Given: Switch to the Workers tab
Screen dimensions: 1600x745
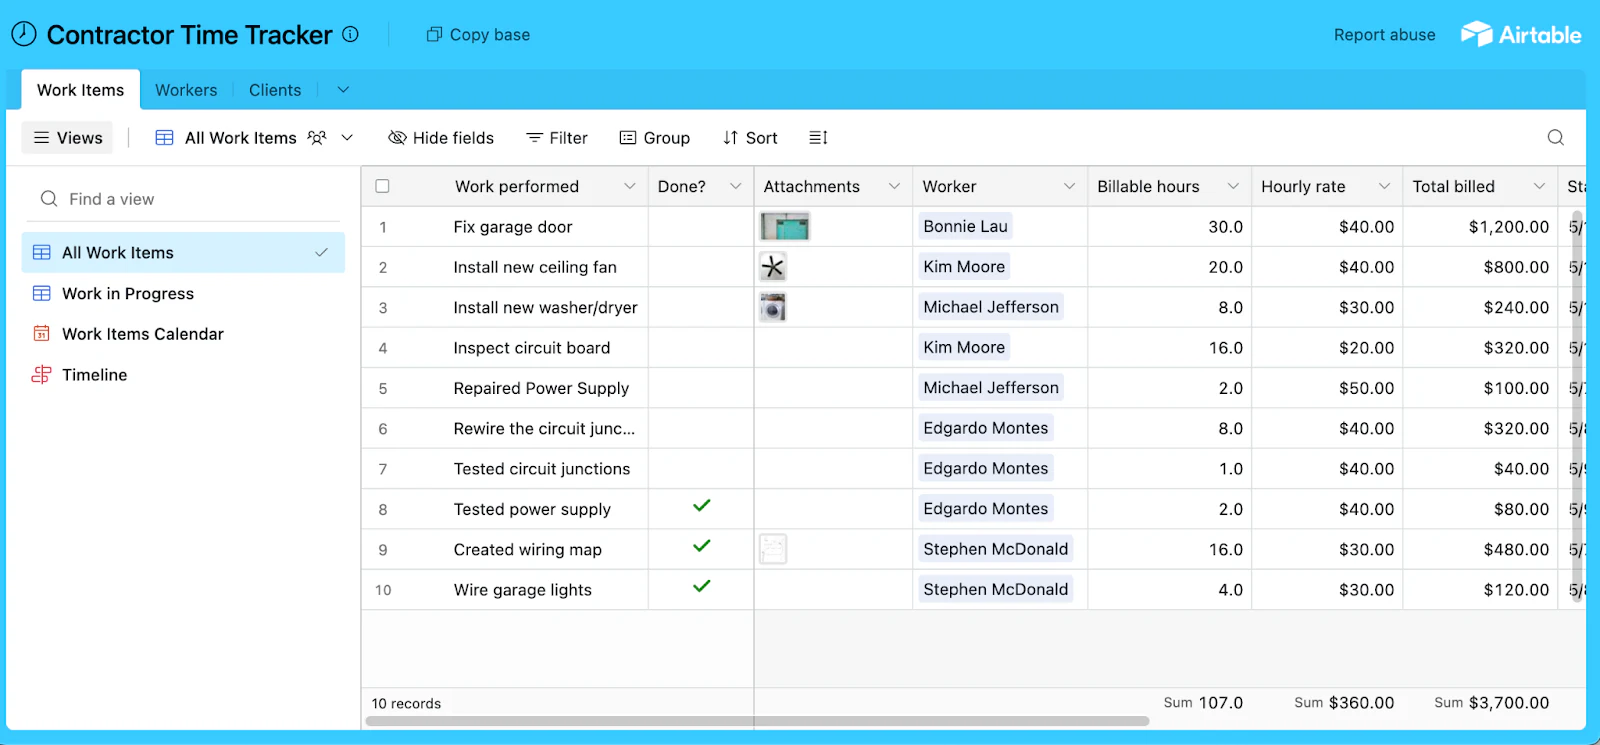Looking at the screenshot, I should coord(186,90).
